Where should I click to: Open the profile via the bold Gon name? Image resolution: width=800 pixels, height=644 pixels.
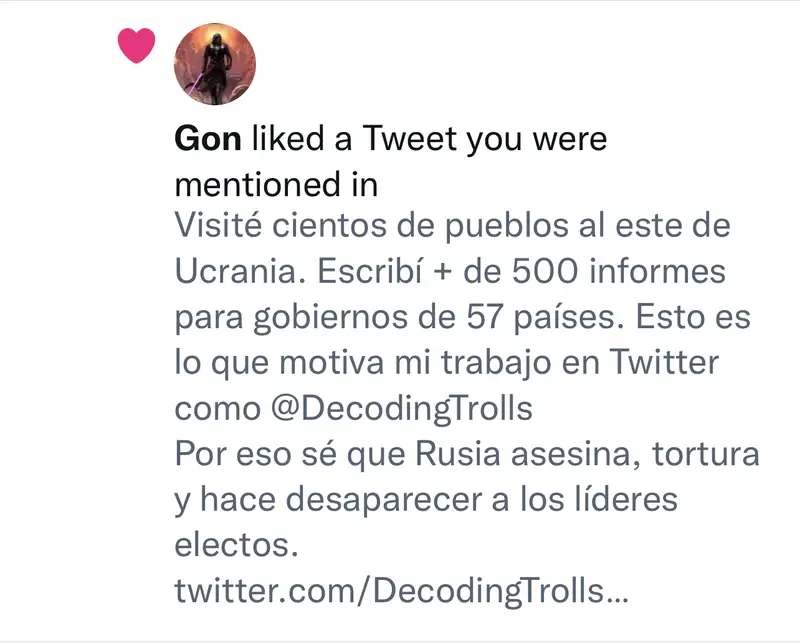pos(208,139)
